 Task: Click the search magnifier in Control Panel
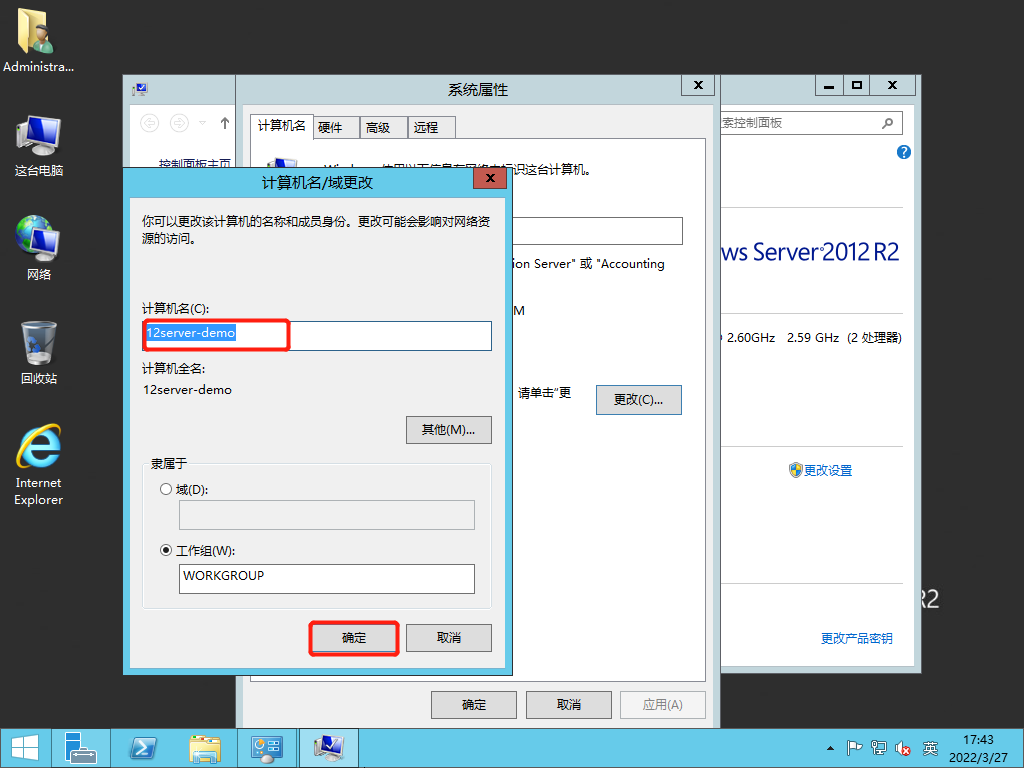pyautogui.click(x=888, y=123)
